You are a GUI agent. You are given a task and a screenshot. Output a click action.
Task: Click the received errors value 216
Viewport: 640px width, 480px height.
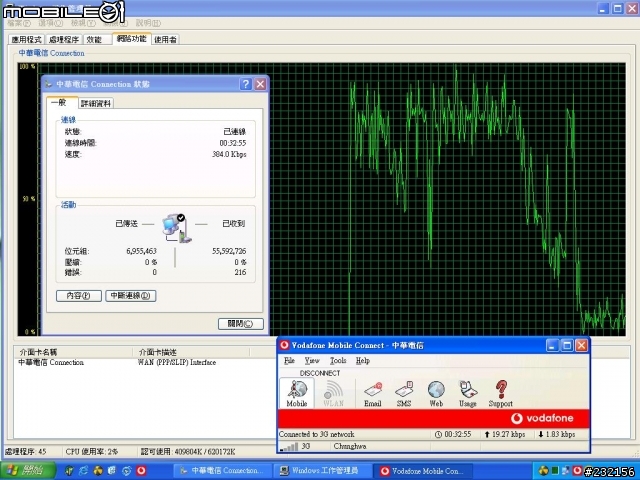(240, 272)
